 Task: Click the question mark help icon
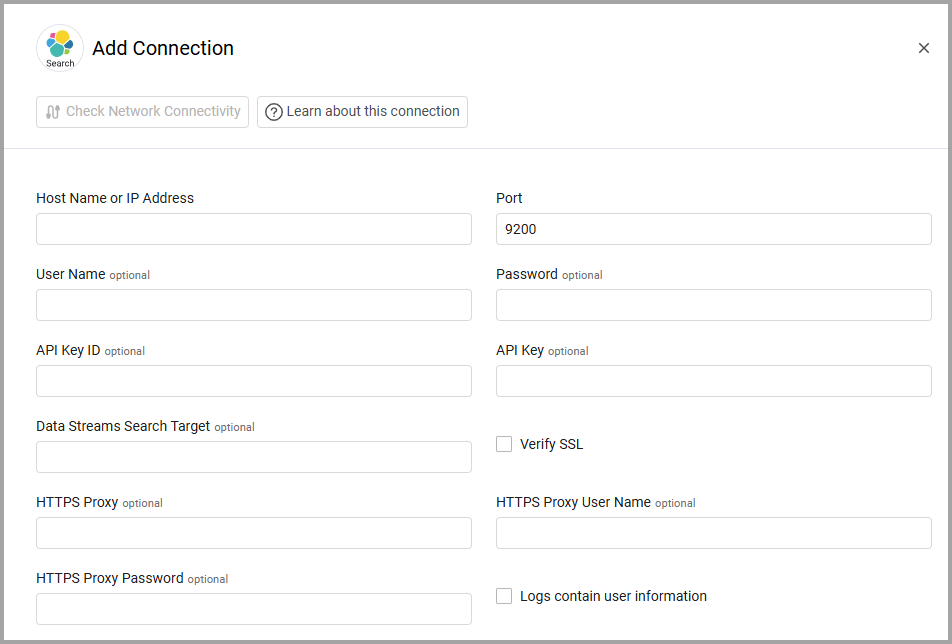coord(273,112)
